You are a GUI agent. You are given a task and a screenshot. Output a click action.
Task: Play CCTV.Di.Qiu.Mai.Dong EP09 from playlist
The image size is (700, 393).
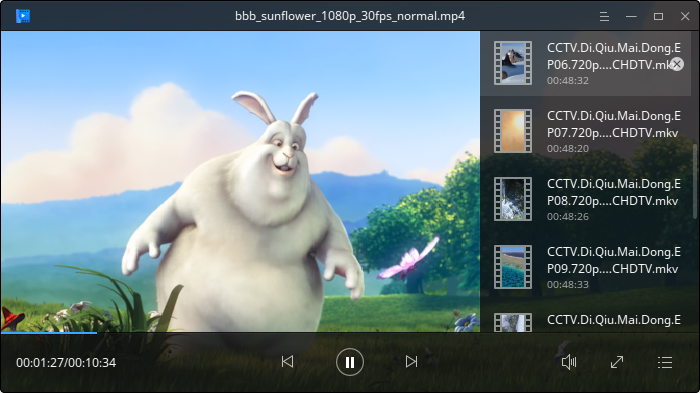click(586, 267)
